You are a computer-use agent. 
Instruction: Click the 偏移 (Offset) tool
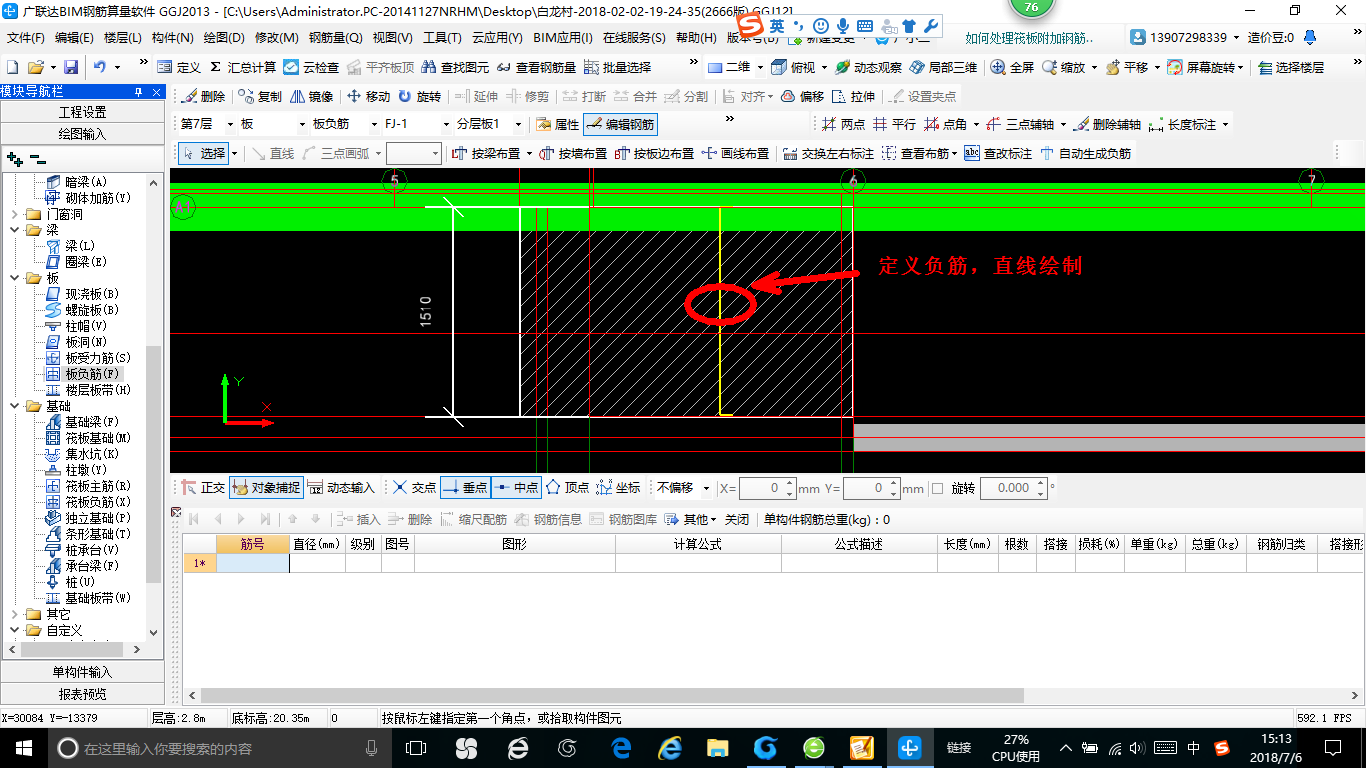pos(802,96)
